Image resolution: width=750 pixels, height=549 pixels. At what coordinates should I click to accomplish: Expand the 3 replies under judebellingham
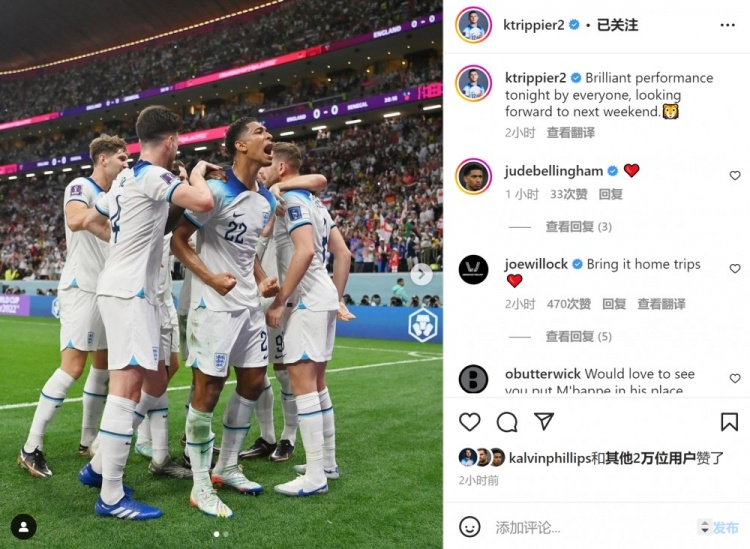[x=578, y=227]
